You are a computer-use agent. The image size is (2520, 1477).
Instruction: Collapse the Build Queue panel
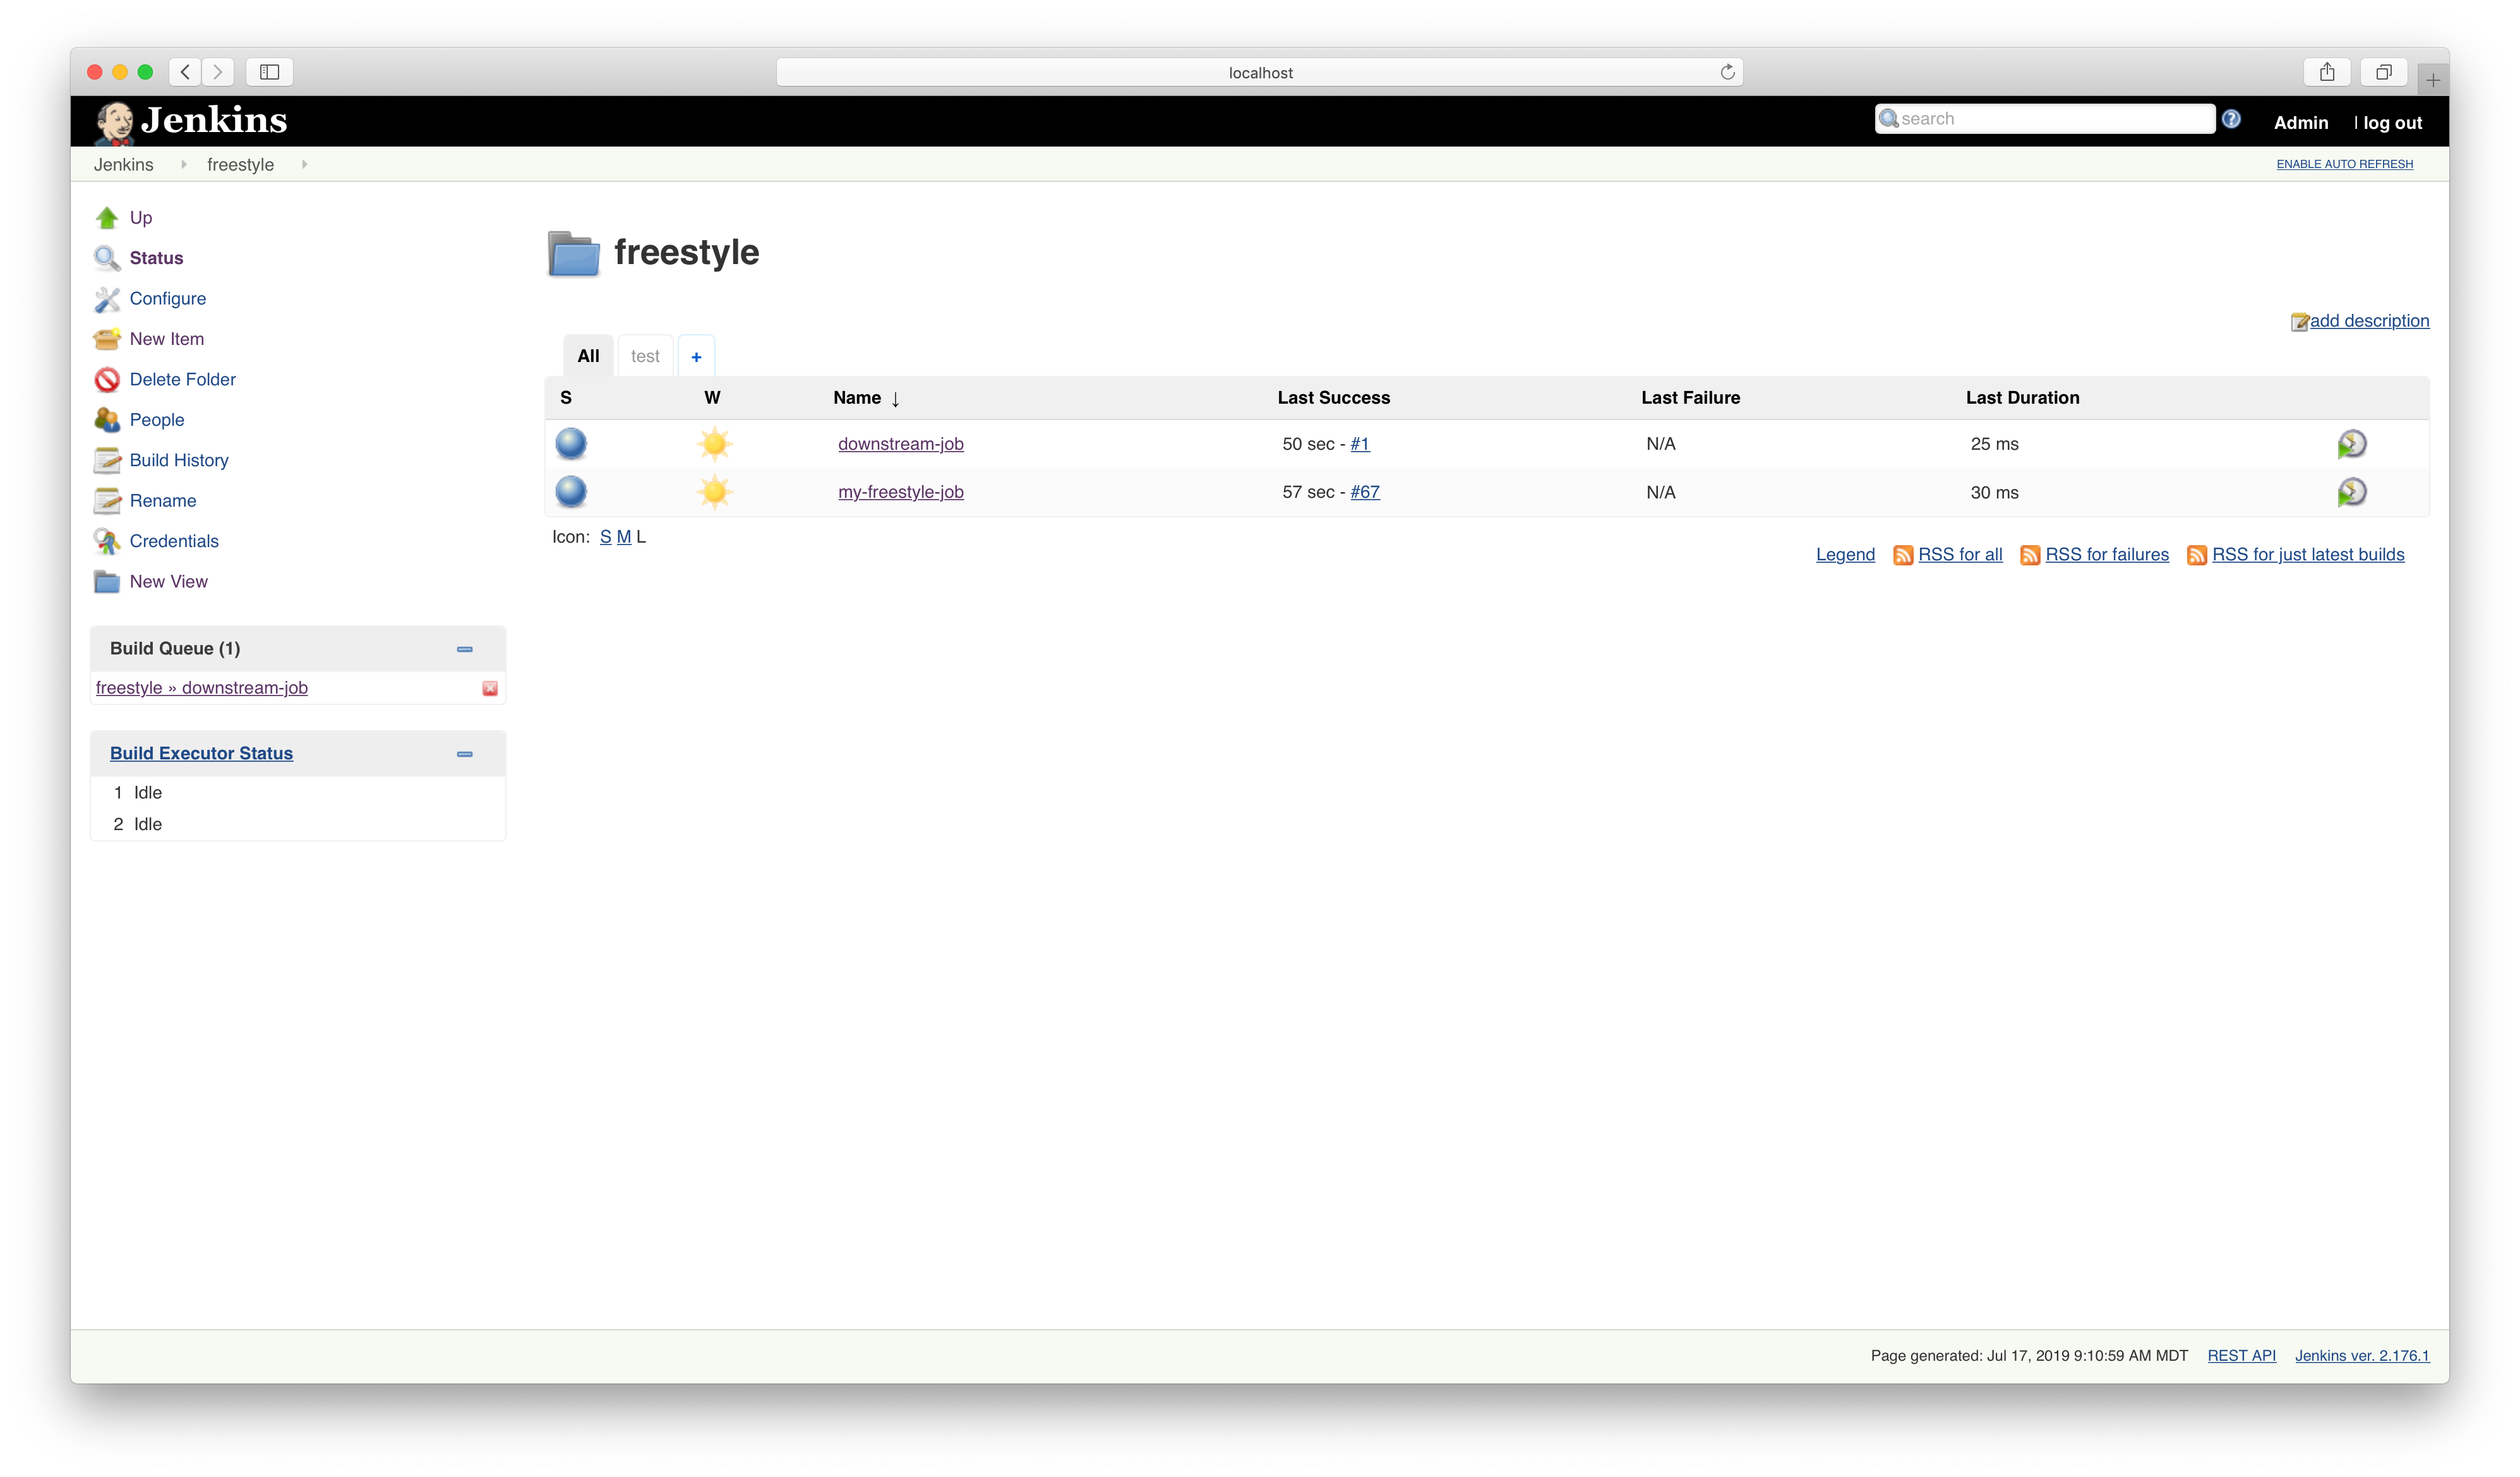point(465,649)
